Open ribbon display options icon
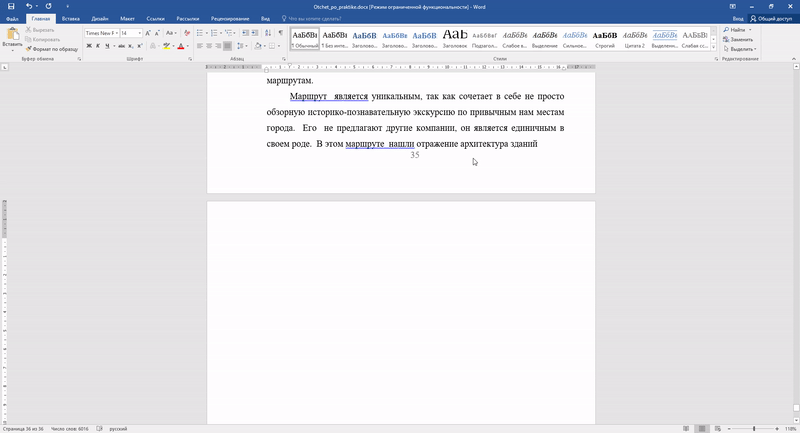The height and width of the screenshot is (433, 800). point(733,6)
